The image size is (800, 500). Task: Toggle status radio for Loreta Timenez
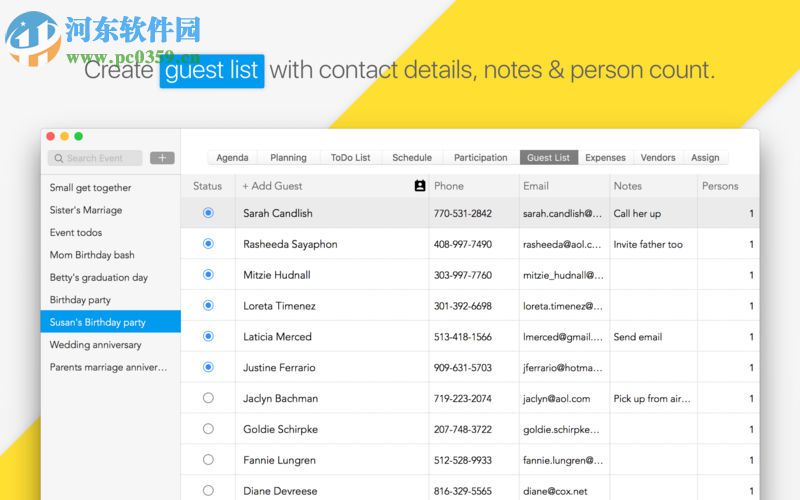point(208,305)
